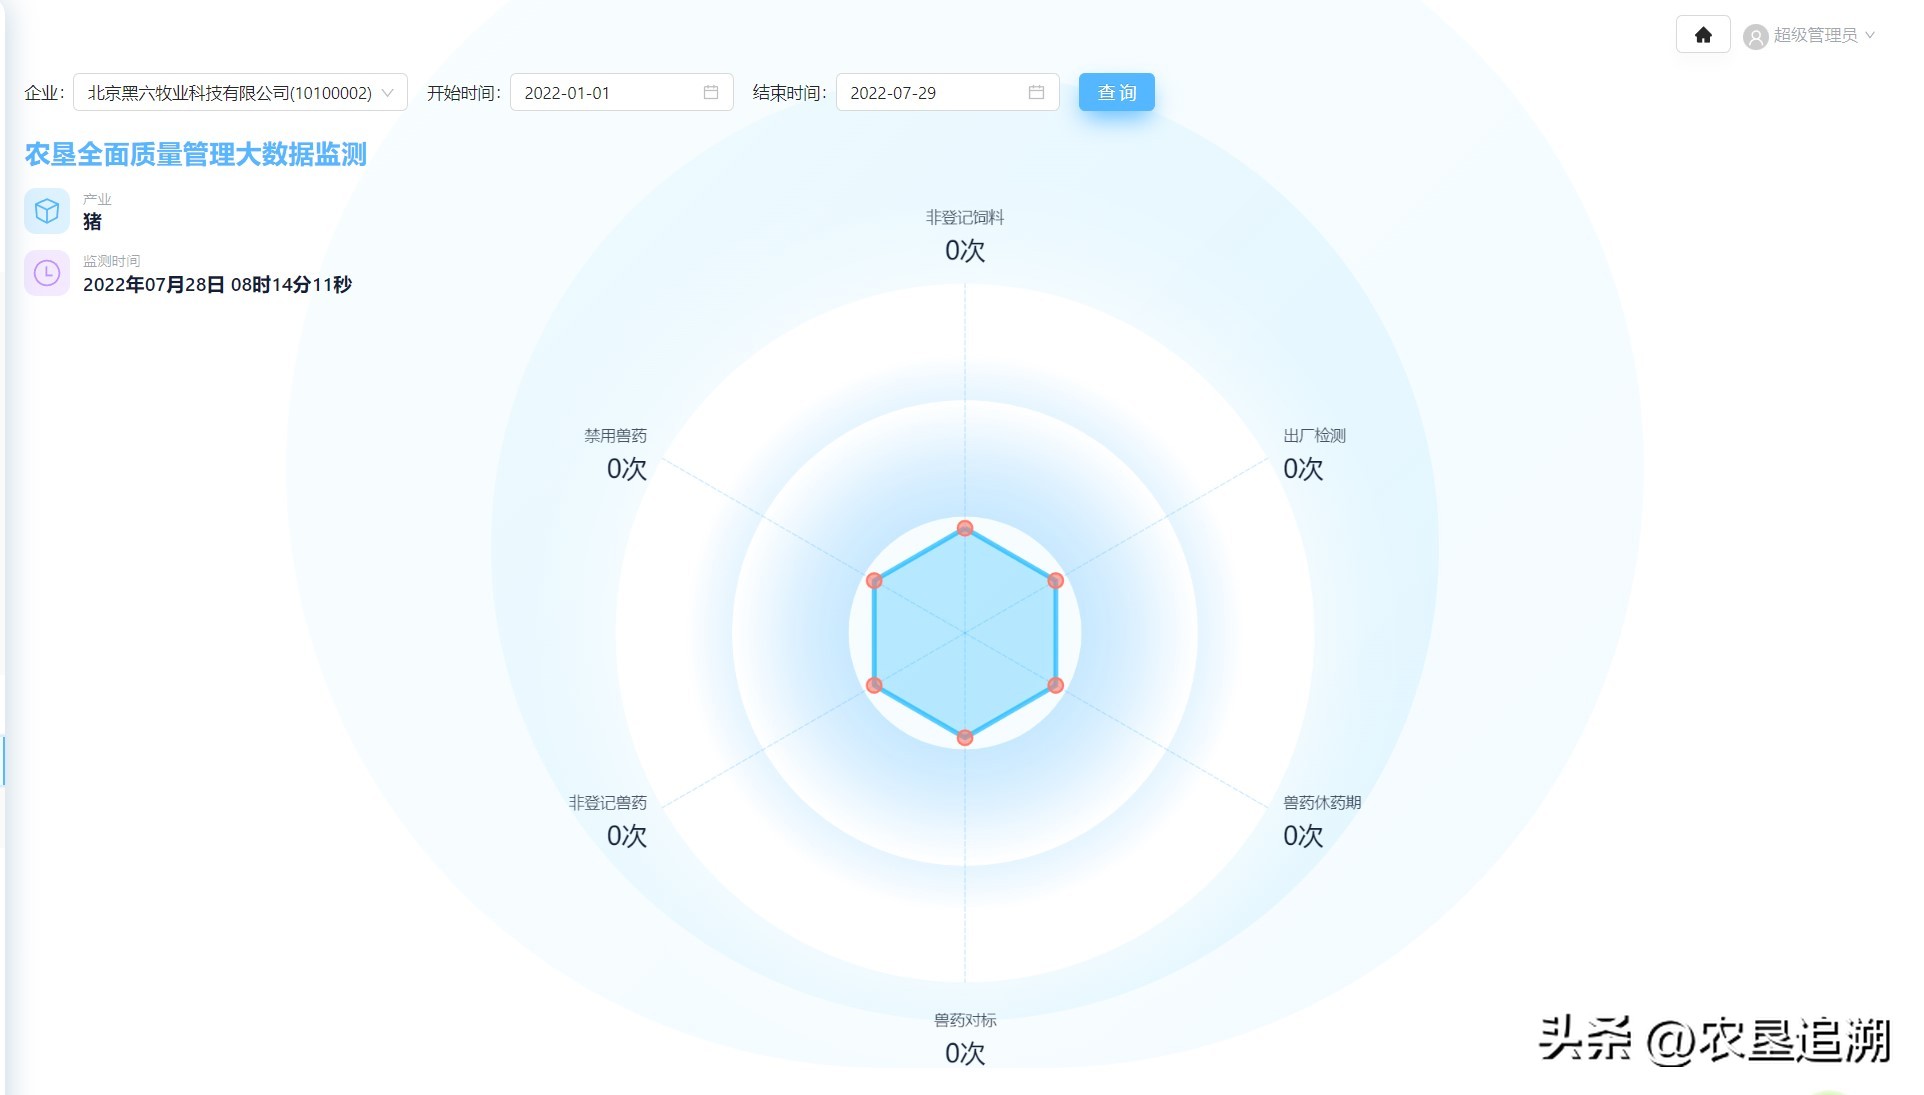Click top radar point for 非登记饲料
The height and width of the screenshot is (1095, 1924).
click(965, 528)
